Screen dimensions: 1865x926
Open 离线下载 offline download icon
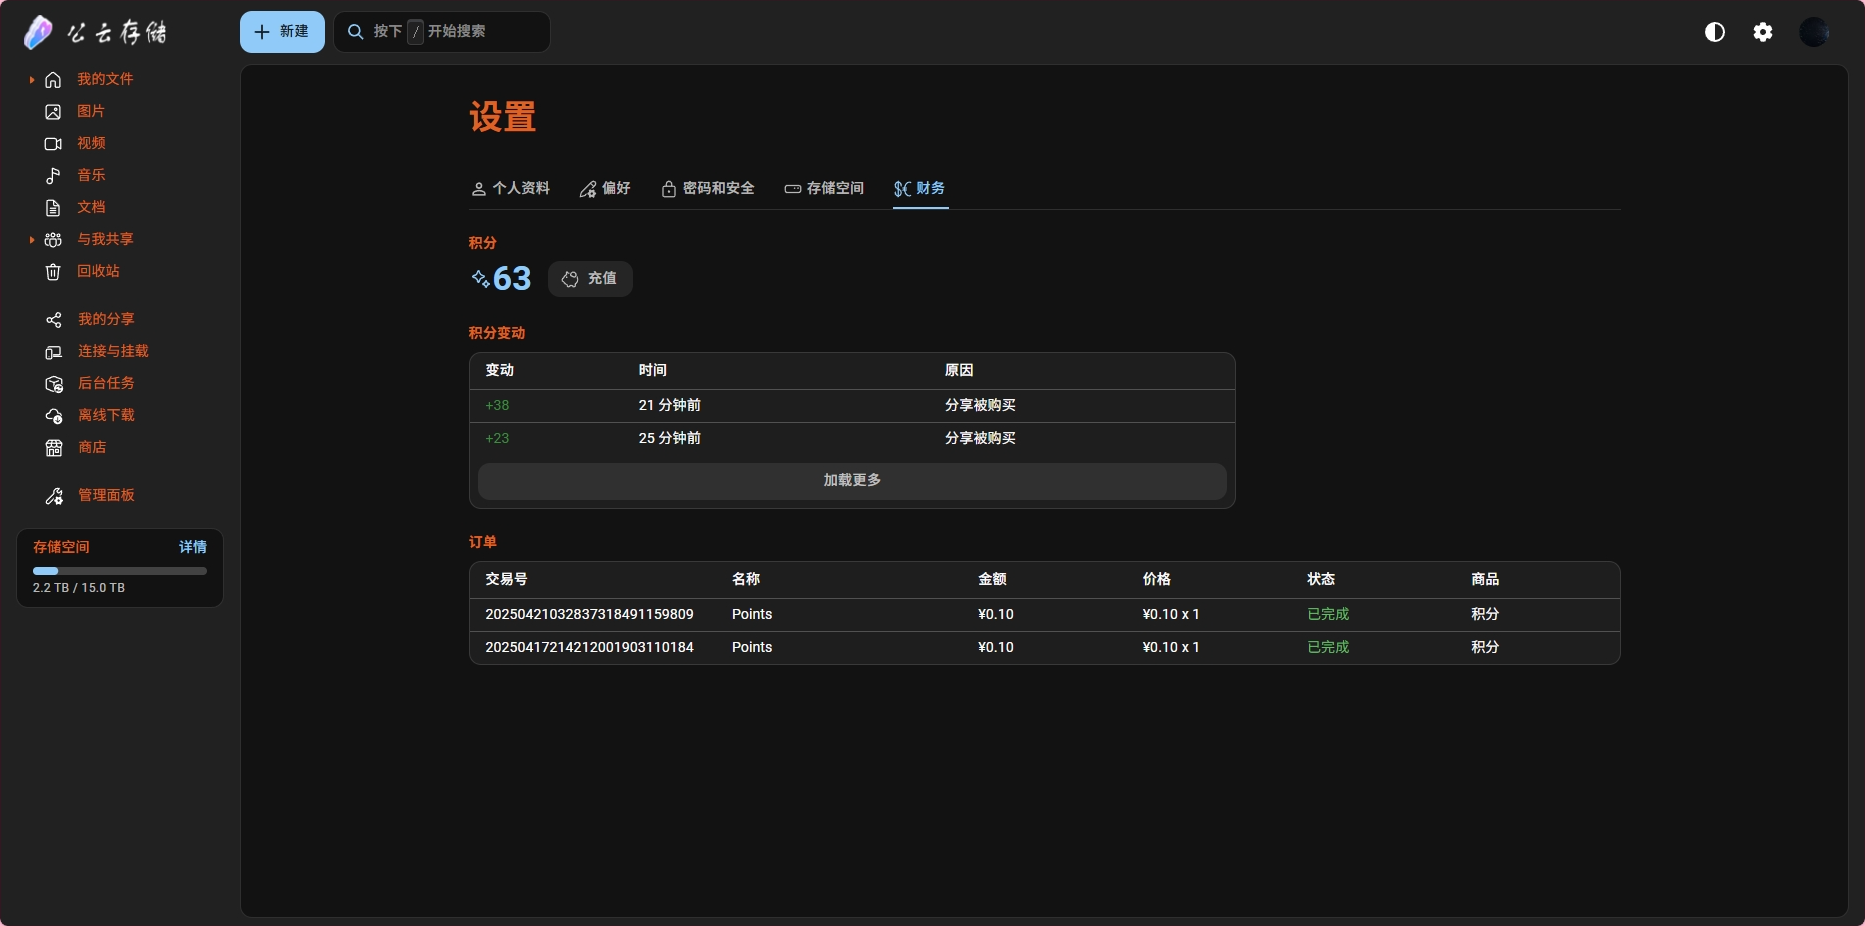(54, 416)
